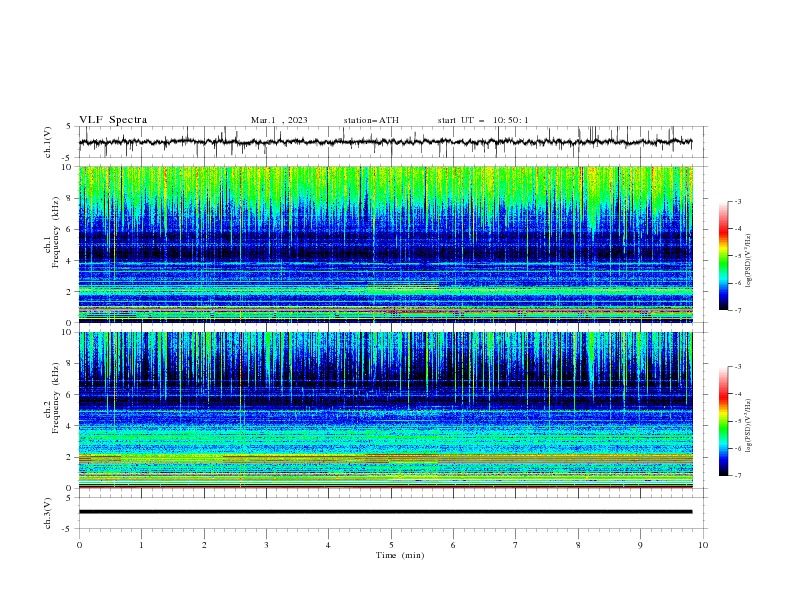Click time axis tick label "7"
Image resolution: width=792 pixels, height=612 pixels.
coord(516,545)
